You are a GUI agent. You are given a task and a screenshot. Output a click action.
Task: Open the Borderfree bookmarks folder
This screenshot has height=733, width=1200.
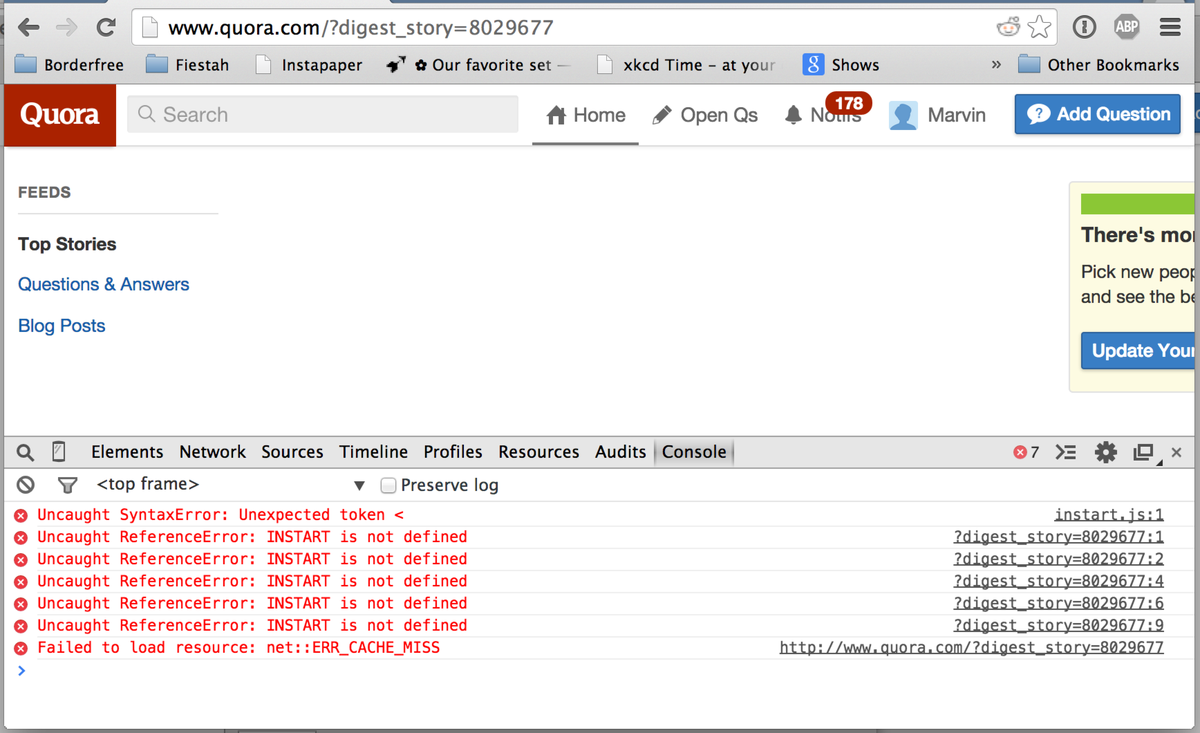click(x=70, y=64)
